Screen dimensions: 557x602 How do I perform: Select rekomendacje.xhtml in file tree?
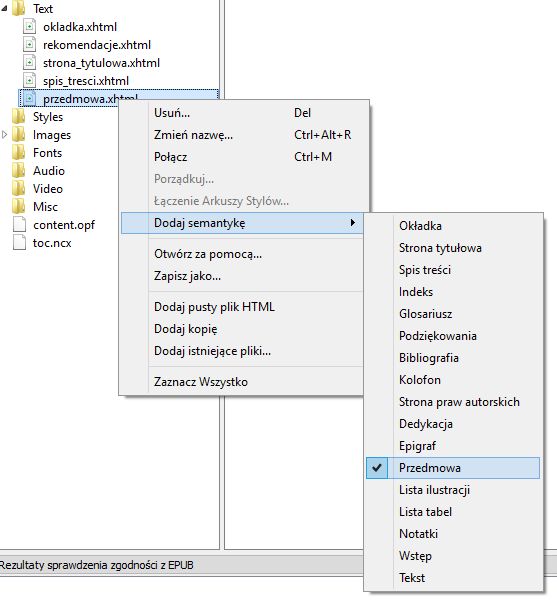tap(97, 45)
